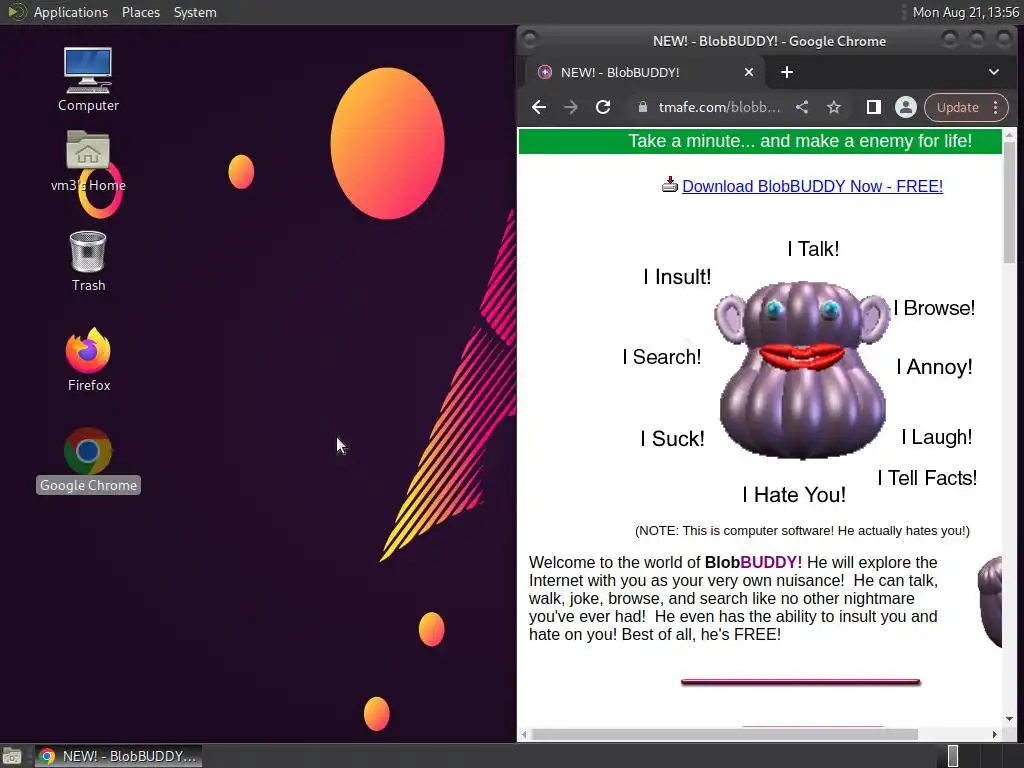Click the 'I Hate You!' label
Viewport: 1024px width, 768px height.
pos(793,494)
